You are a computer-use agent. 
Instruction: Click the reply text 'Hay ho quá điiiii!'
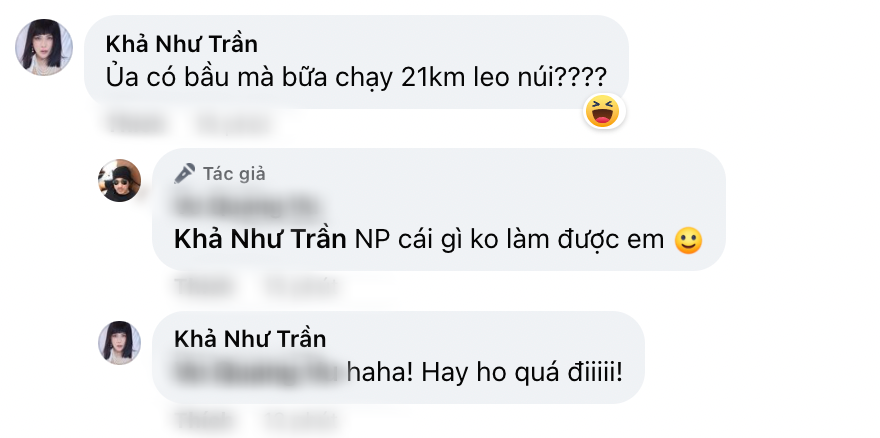(522, 373)
